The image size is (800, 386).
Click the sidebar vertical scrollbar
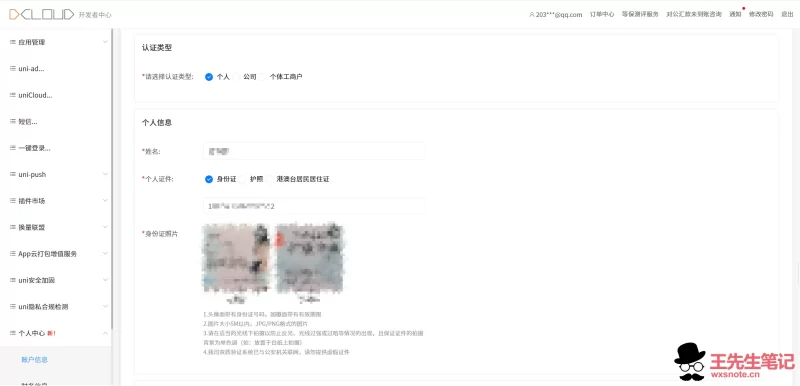[112, 178]
